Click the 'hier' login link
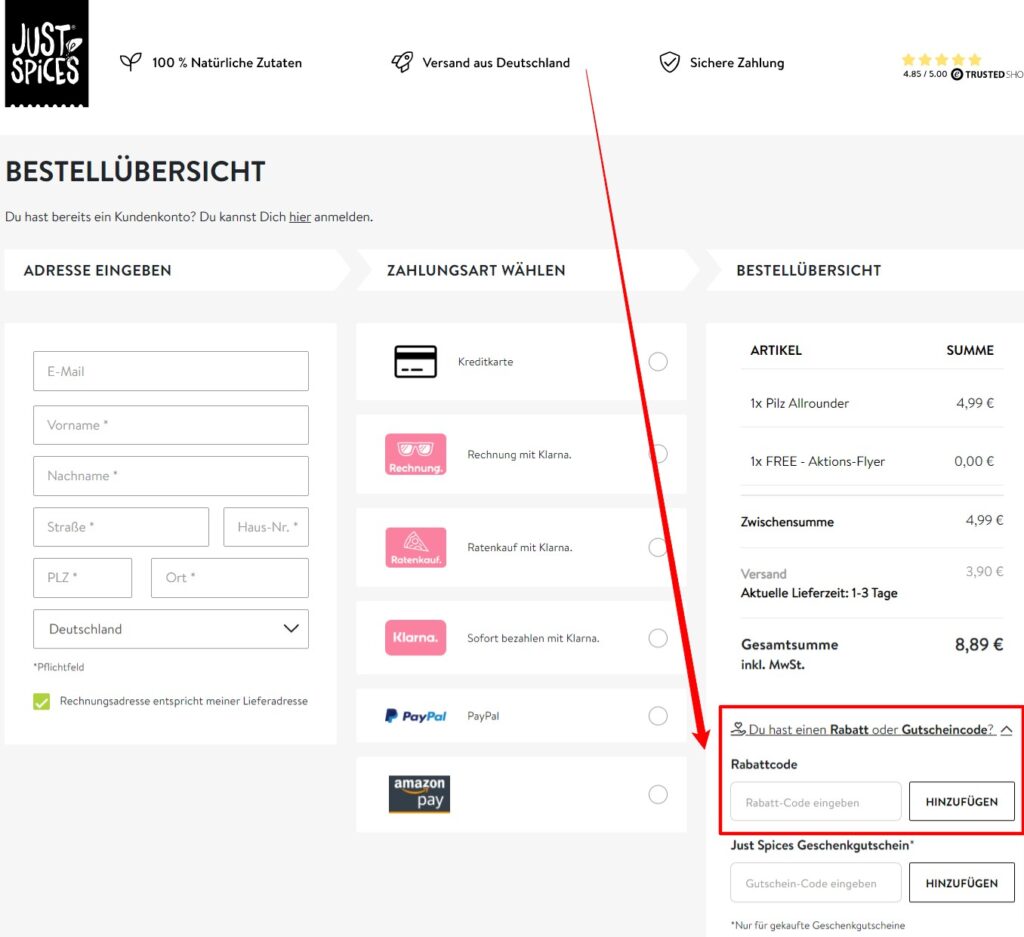 300,217
